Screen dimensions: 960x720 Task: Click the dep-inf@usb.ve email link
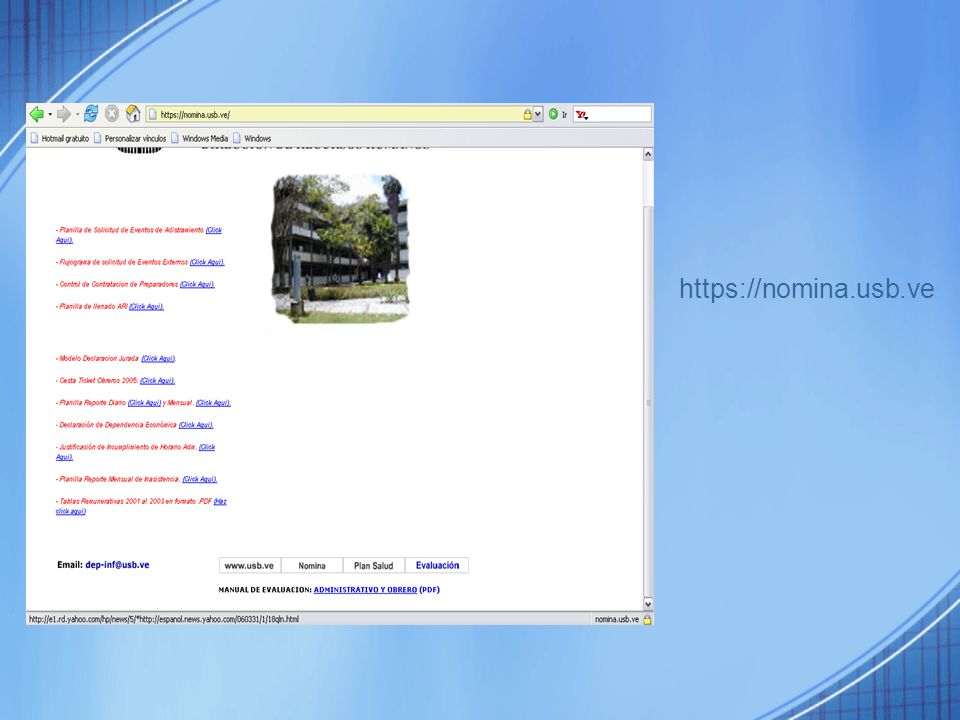(118, 564)
